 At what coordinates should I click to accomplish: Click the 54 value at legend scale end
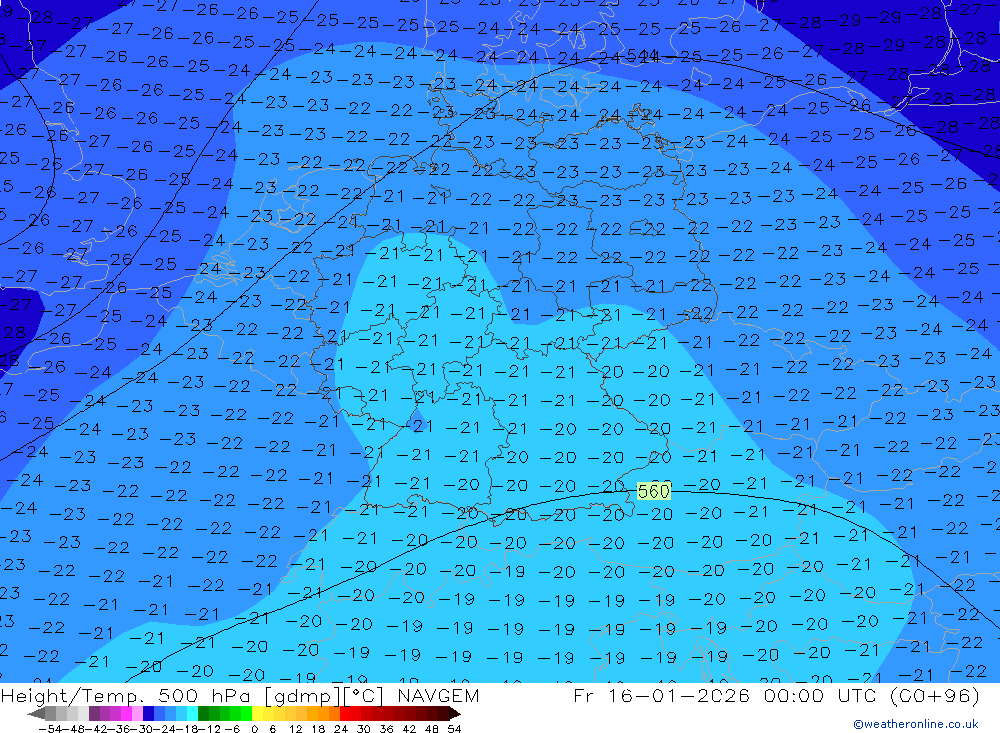[454, 727]
